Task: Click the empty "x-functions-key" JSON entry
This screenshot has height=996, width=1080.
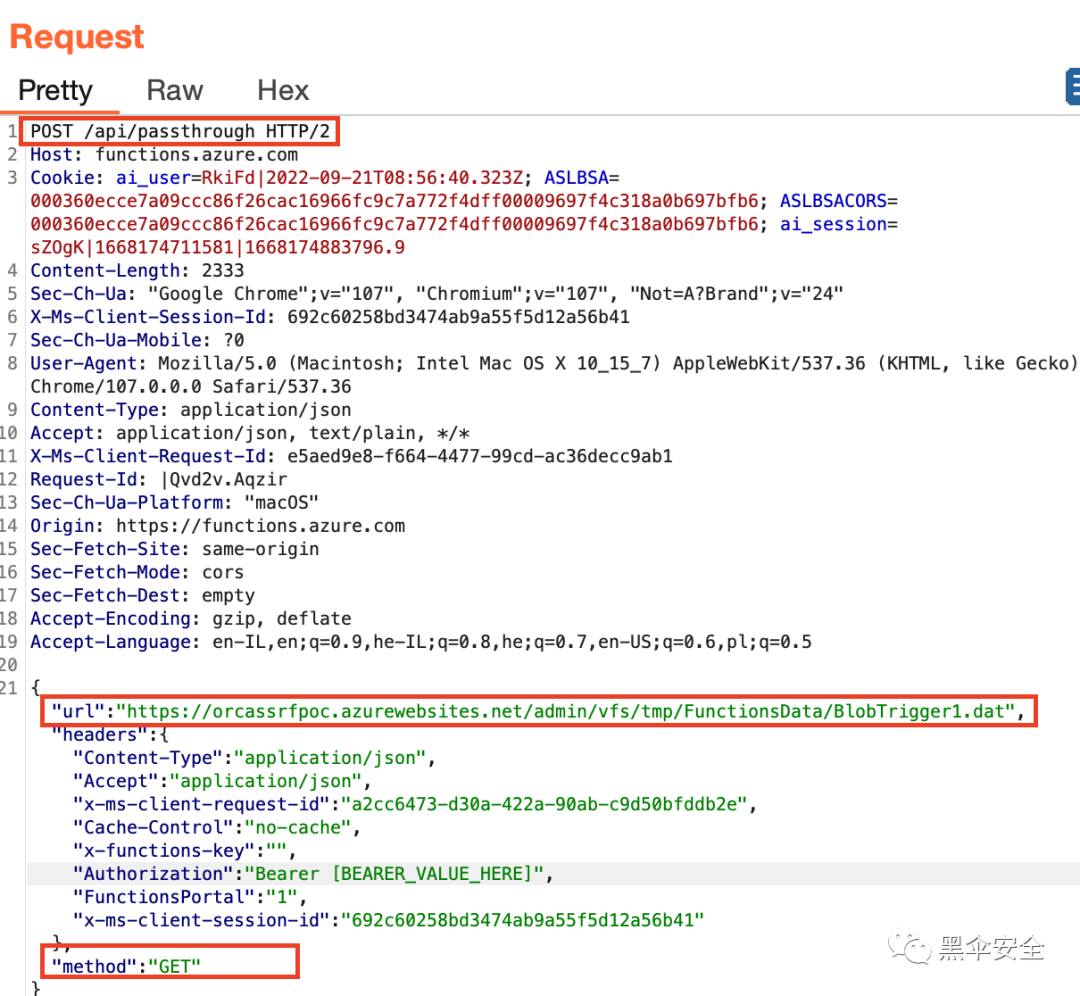Action: coord(185,851)
